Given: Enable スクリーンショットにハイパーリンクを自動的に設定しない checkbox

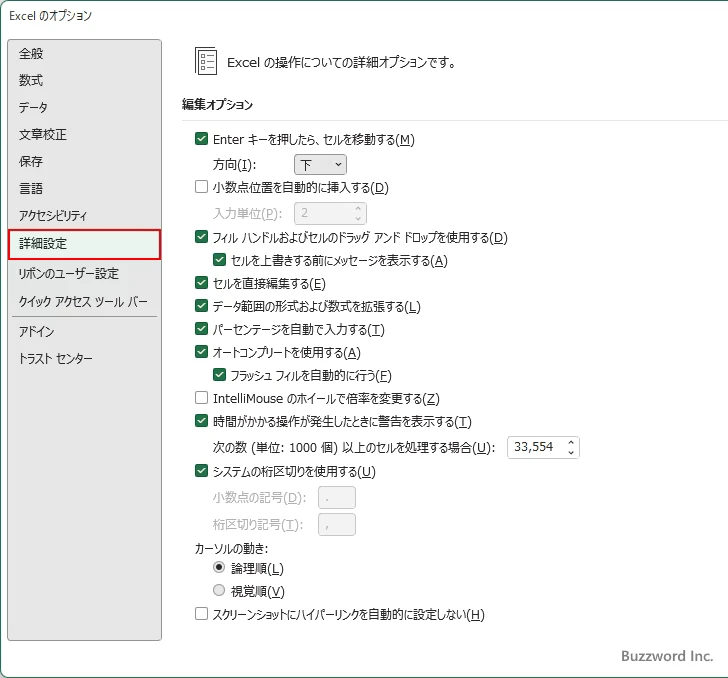Looking at the screenshot, I should pyautogui.click(x=201, y=613).
